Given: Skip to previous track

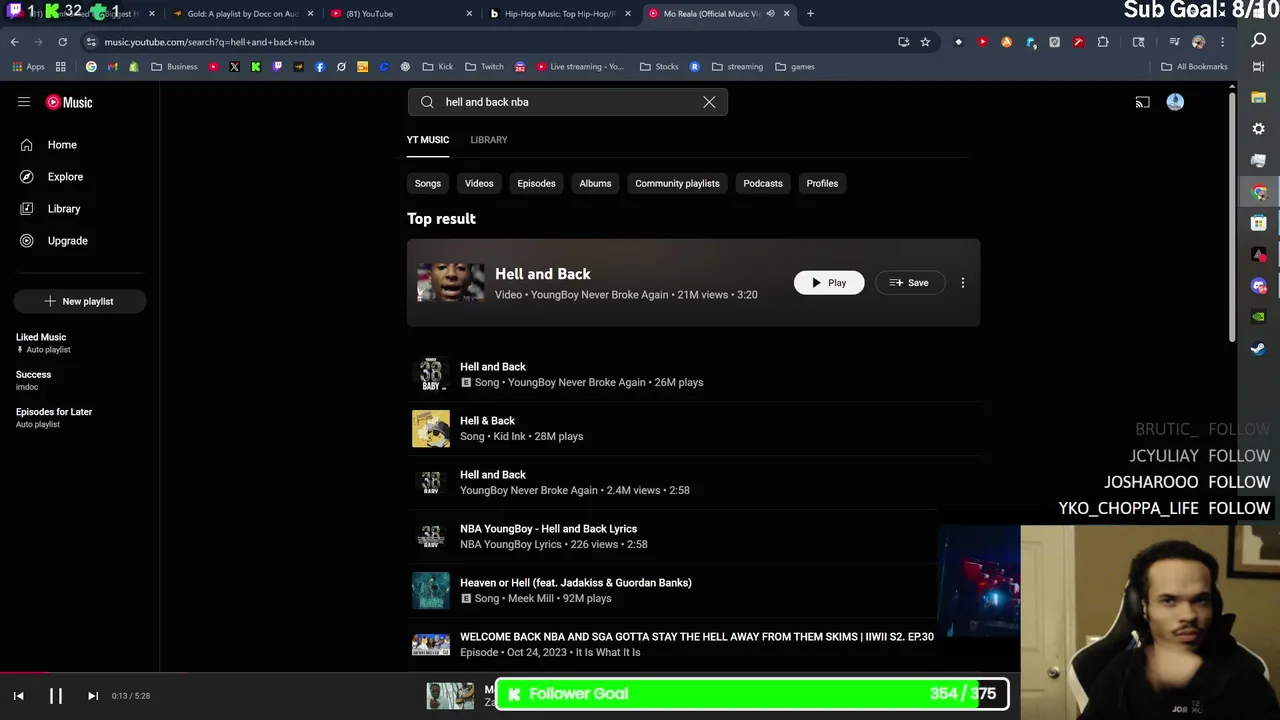Looking at the screenshot, I should [19, 696].
